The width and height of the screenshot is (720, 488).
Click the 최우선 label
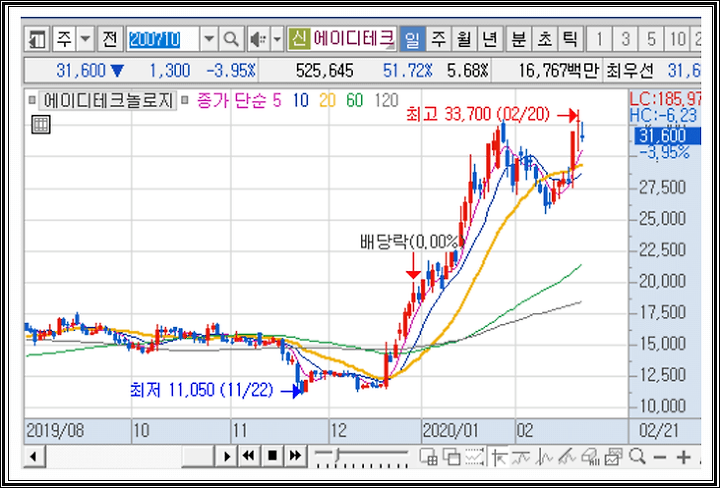tap(632, 71)
